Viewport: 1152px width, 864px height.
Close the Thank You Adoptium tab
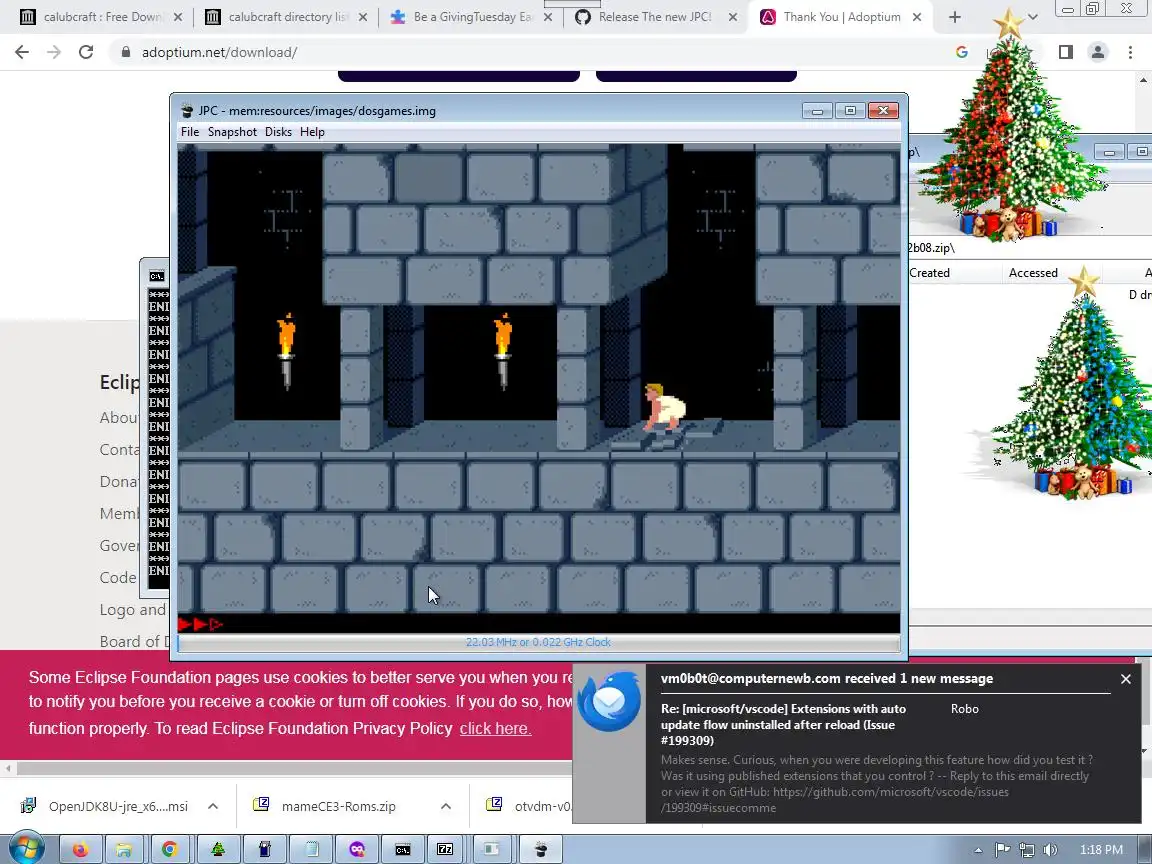(x=917, y=17)
